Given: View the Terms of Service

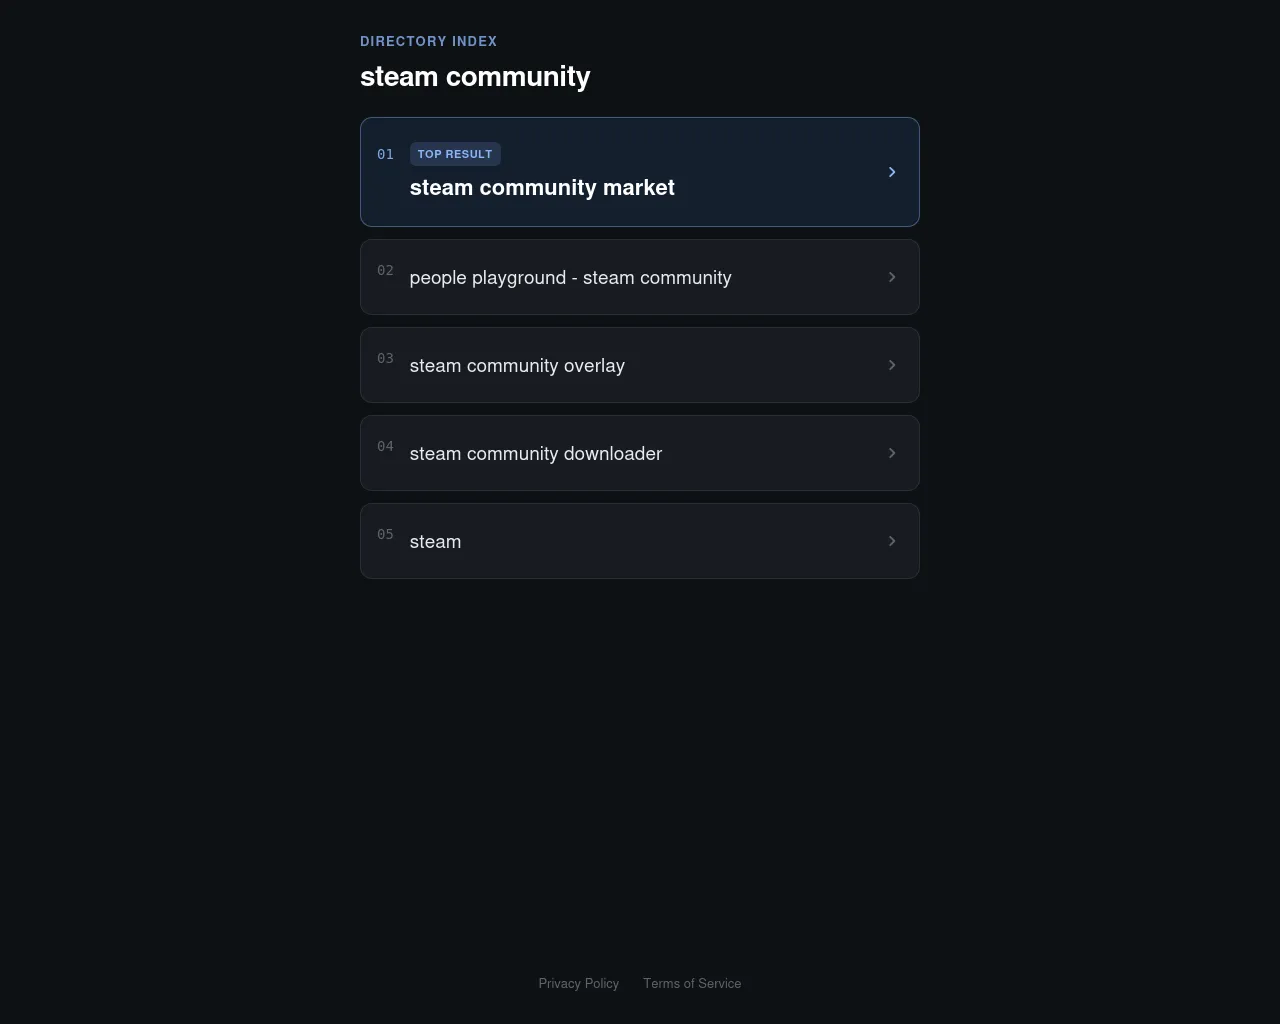Looking at the screenshot, I should pyautogui.click(x=692, y=984).
